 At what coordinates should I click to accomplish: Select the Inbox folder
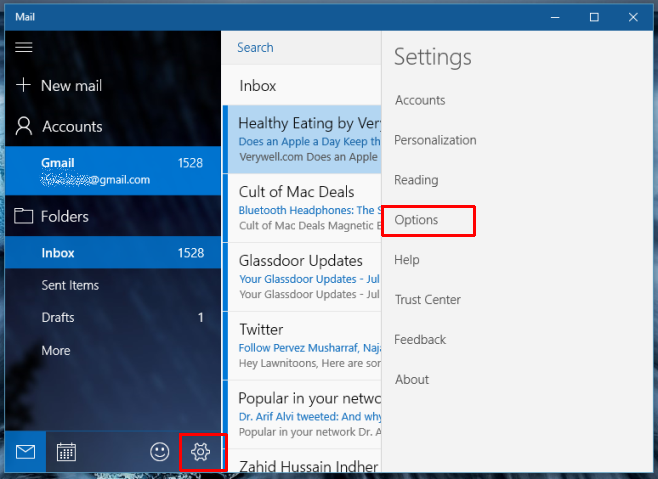(x=113, y=252)
